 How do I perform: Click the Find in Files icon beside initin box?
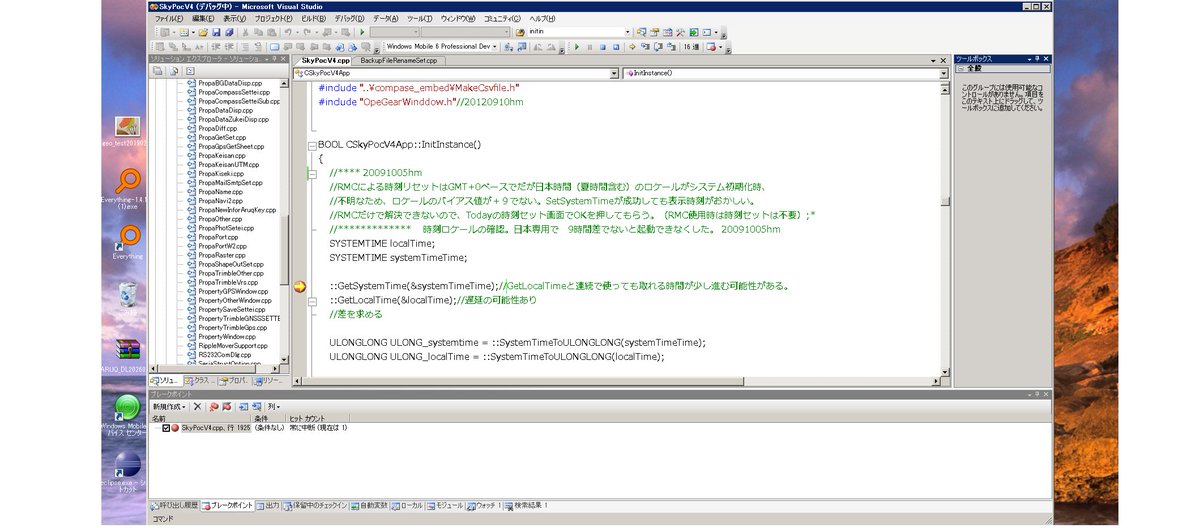(x=519, y=32)
